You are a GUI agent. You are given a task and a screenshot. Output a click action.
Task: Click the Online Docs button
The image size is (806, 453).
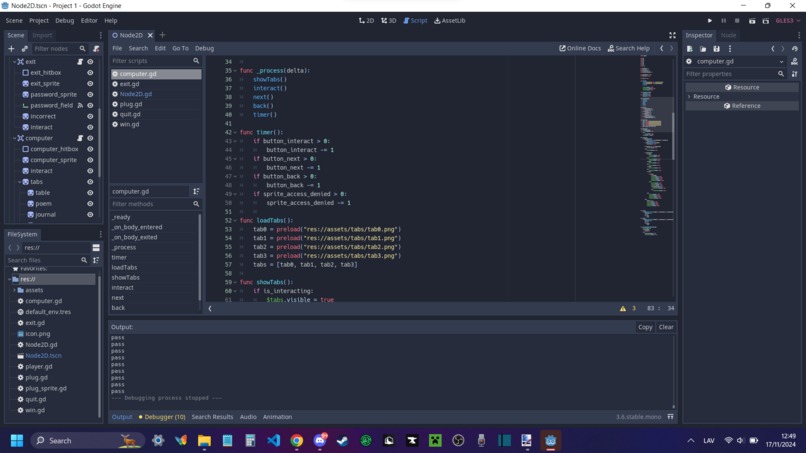click(x=580, y=48)
